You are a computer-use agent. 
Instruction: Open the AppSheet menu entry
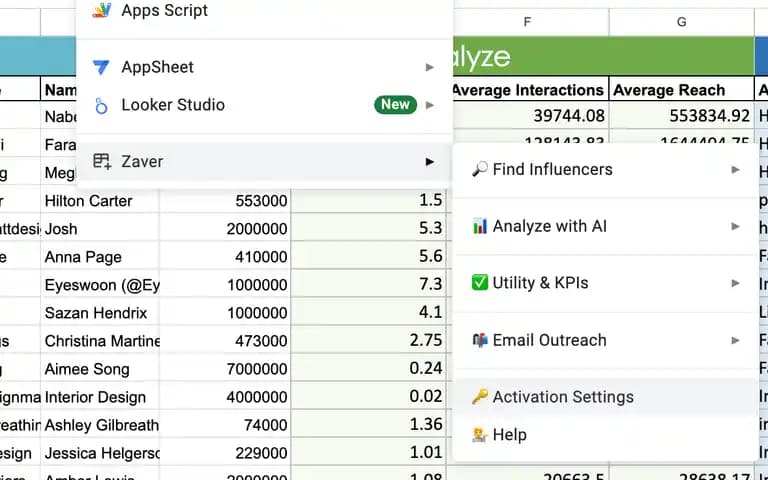[264, 67]
